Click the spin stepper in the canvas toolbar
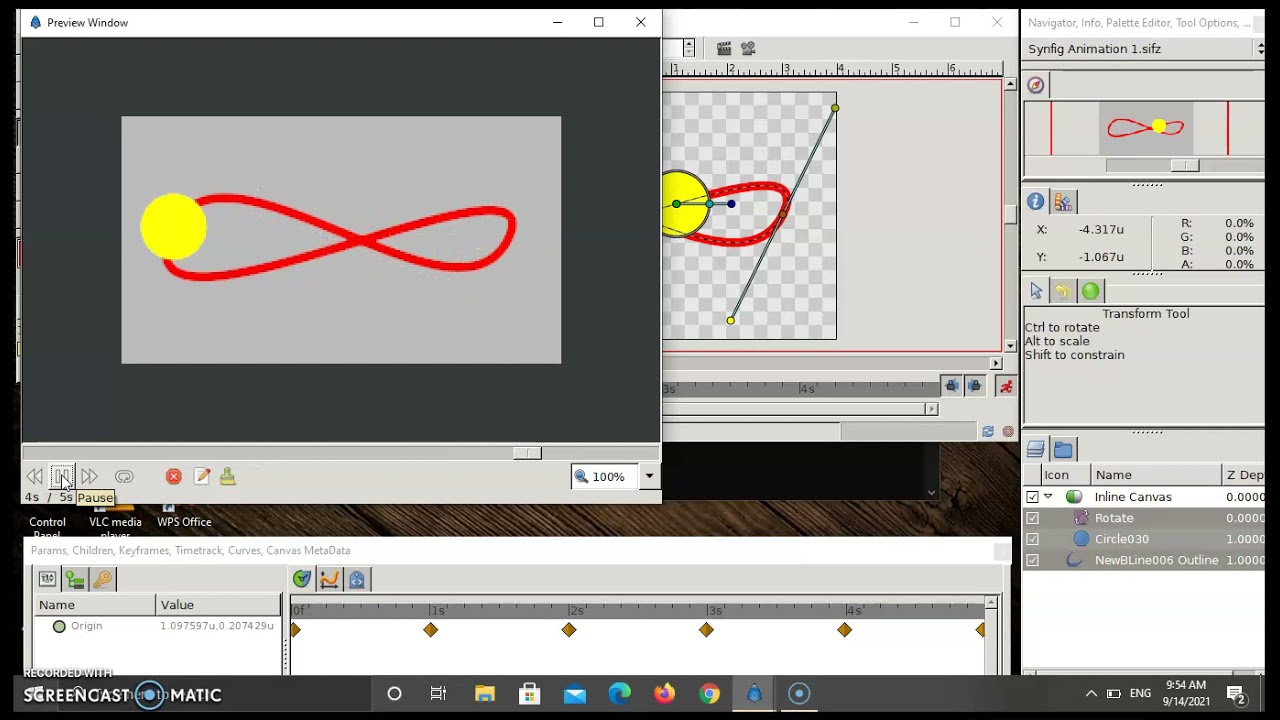Image resolution: width=1280 pixels, height=720 pixels. pos(689,48)
